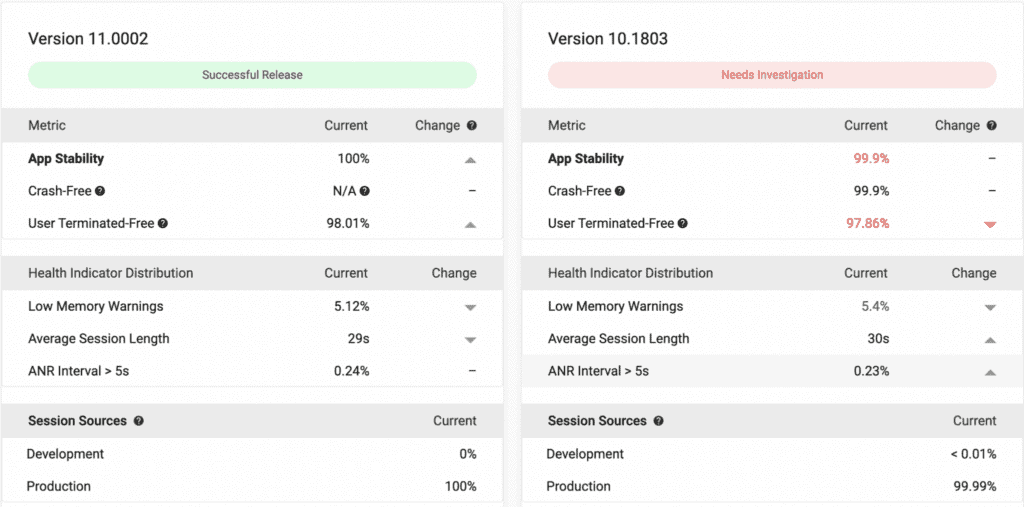Click red down arrow for User Terminated-Free
This screenshot has width=1024, height=507.
[990, 224]
